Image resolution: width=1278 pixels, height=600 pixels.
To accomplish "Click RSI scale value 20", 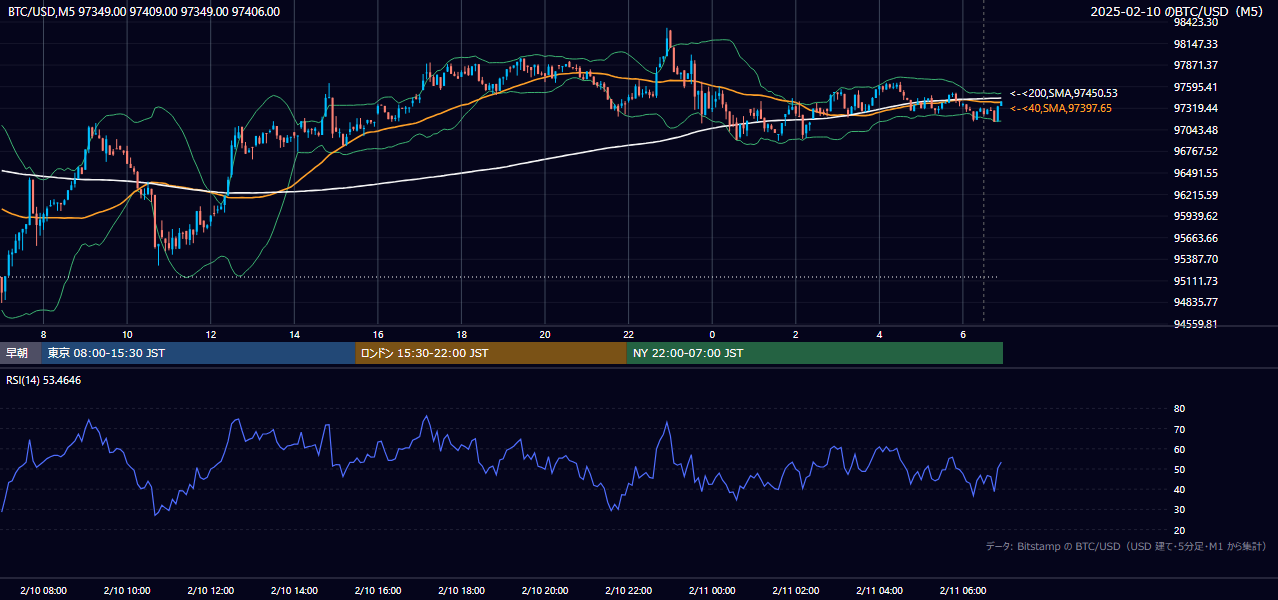I will tap(1179, 530).
